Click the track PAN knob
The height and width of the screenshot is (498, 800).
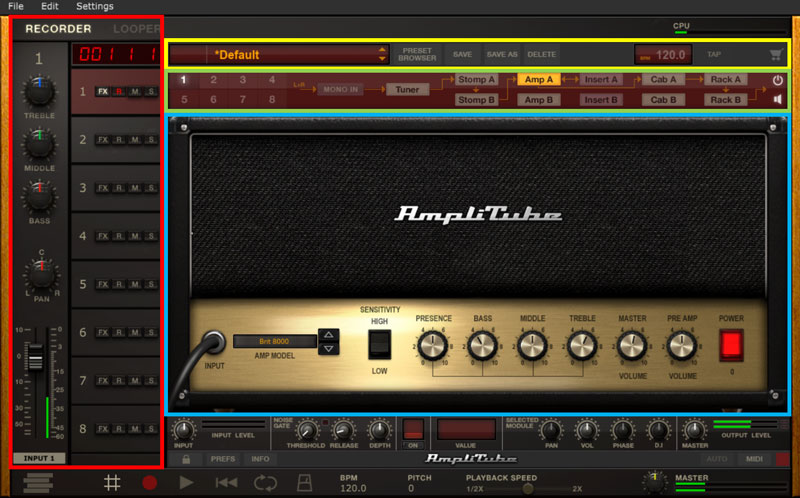point(41,275)
